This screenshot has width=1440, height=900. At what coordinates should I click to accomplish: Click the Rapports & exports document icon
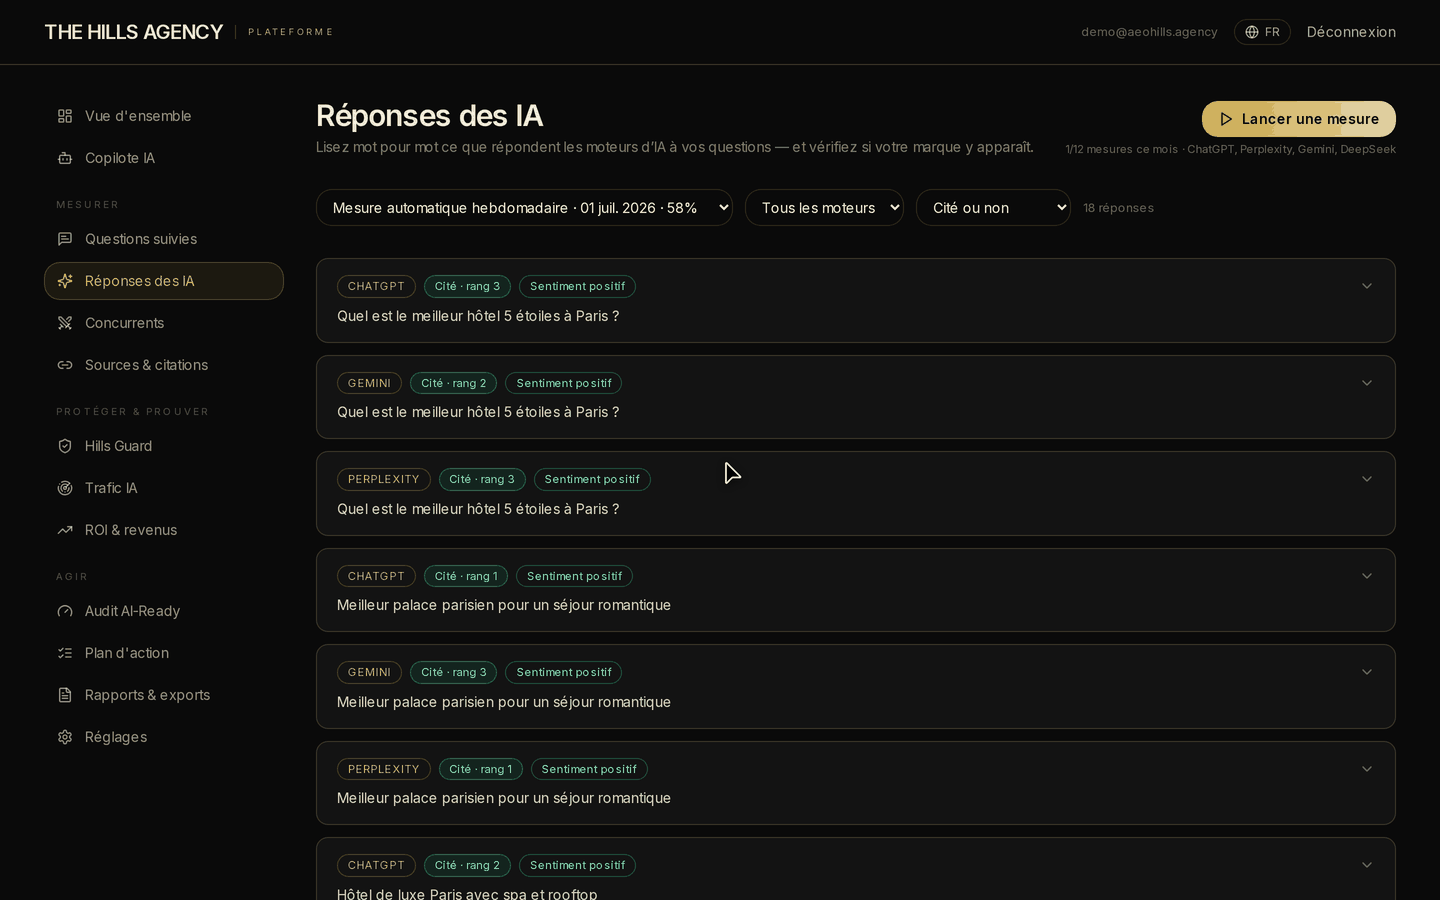pos(65,695)
